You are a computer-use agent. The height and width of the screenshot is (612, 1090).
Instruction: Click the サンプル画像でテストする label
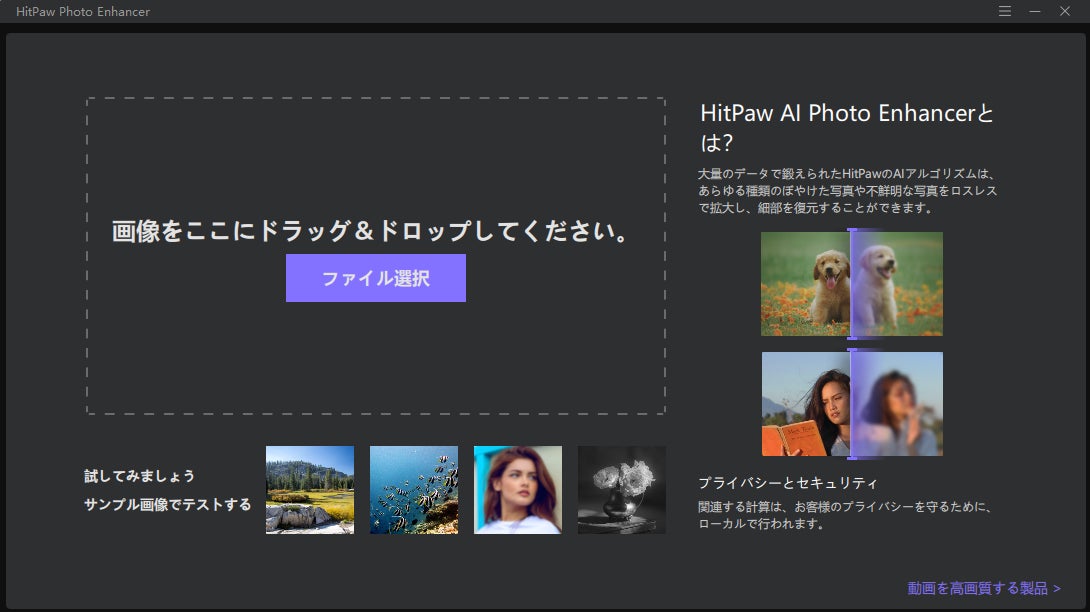click(x=168, y=504)
